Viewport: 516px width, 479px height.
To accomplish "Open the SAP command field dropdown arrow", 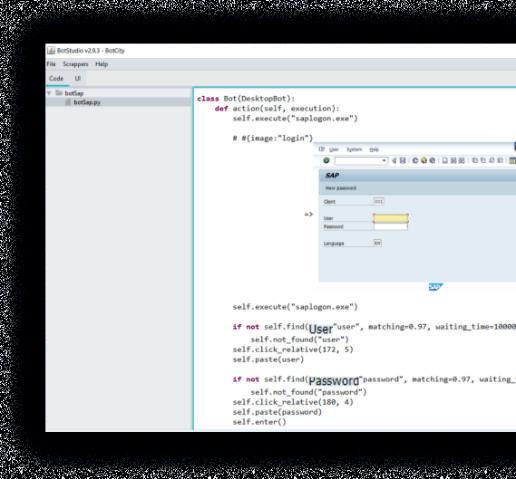I will pos(384,161).
